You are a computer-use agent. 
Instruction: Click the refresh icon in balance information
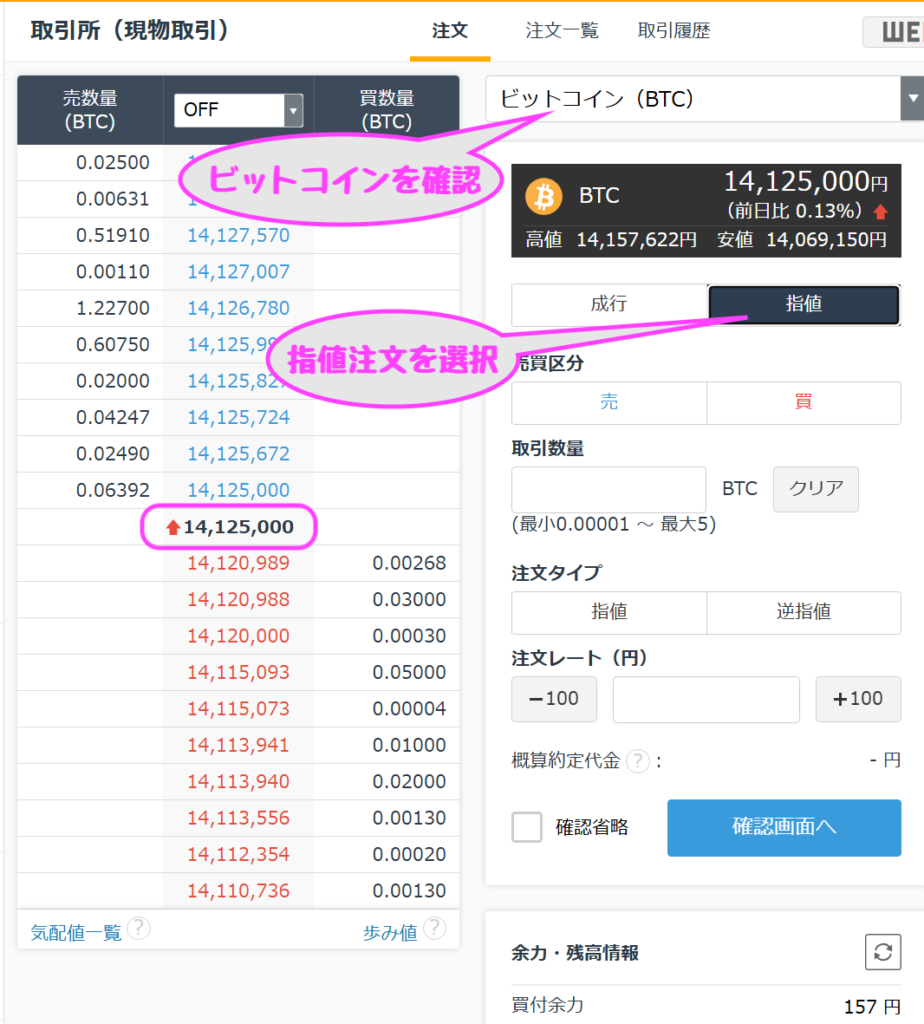883,952
